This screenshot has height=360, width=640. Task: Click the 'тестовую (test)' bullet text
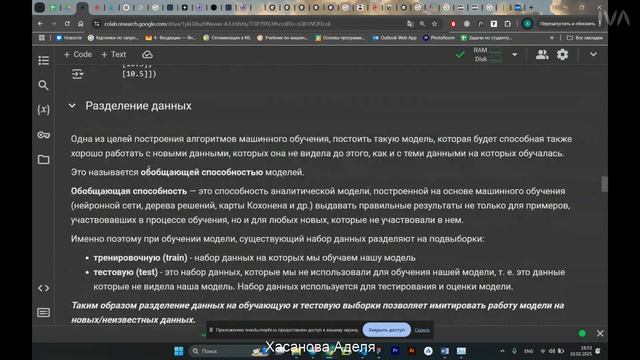pyautogui.click(x=125, y=272)
